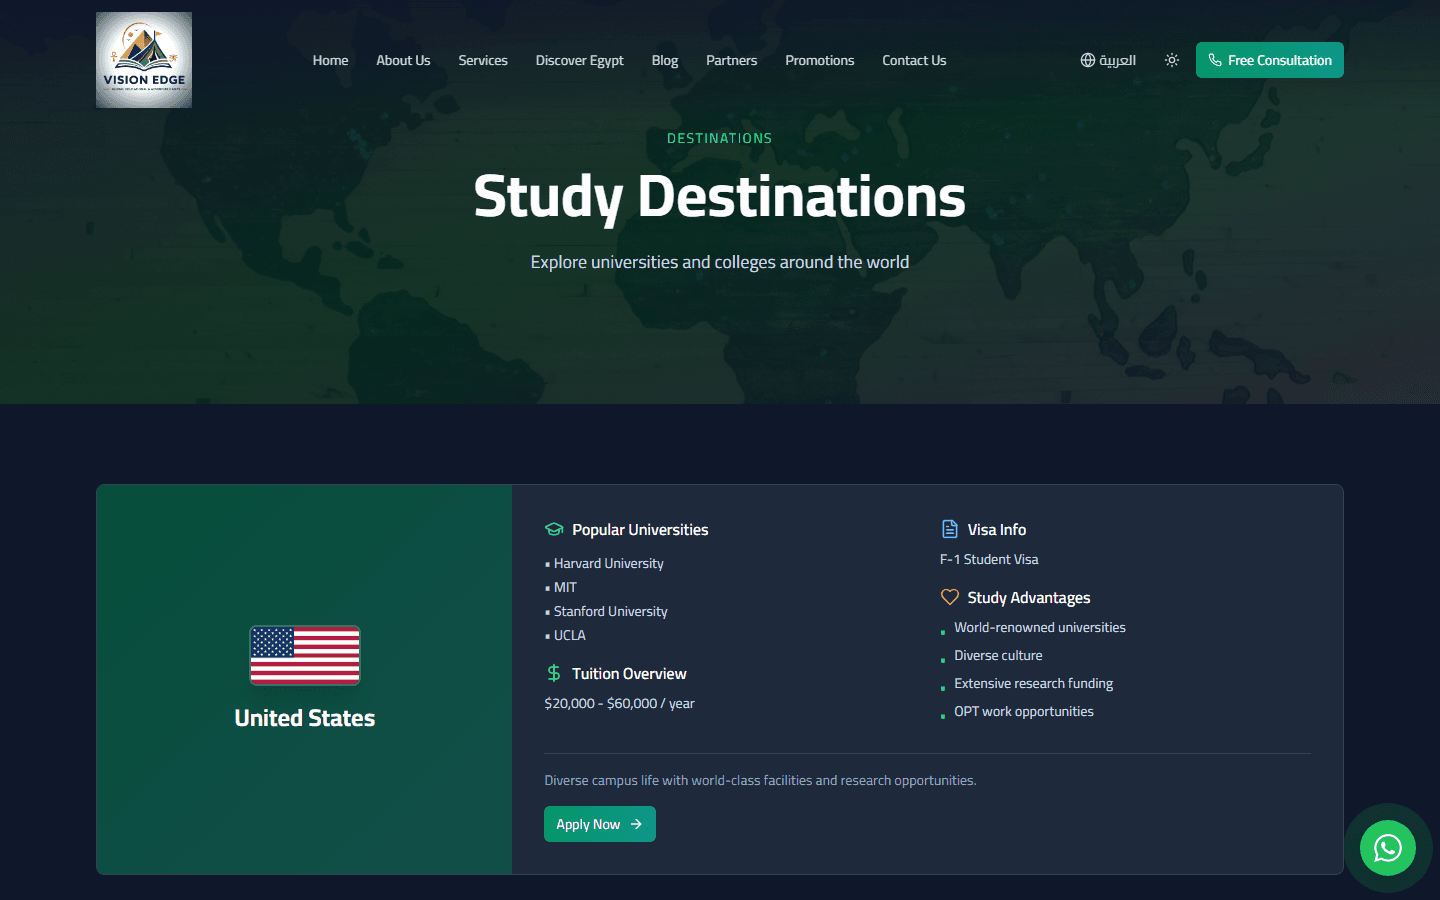
Task: Request a Free Consultation
Action: [x=1270, y=60]
